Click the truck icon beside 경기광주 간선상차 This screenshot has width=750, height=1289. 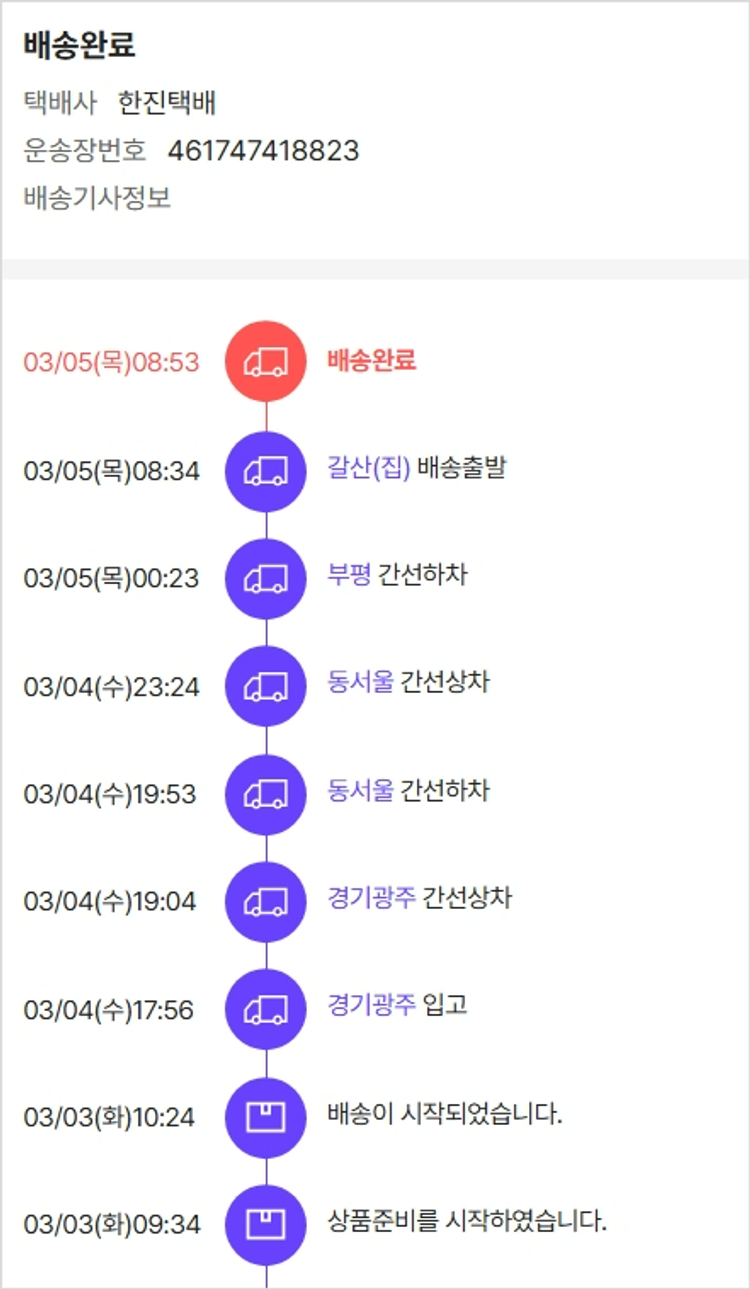point(266,902)
